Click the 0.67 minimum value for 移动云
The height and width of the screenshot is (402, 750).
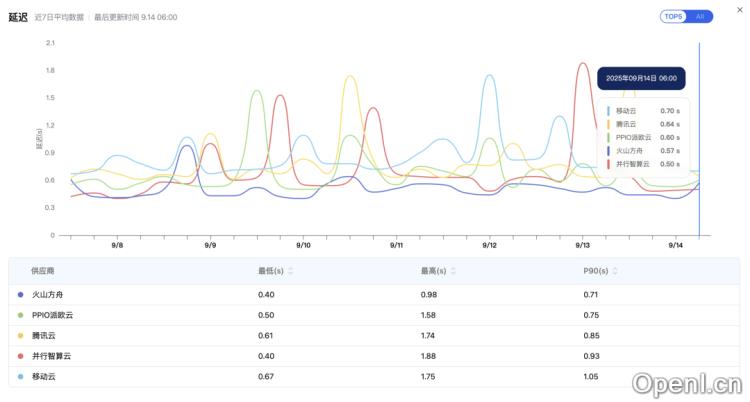(266, 377)
